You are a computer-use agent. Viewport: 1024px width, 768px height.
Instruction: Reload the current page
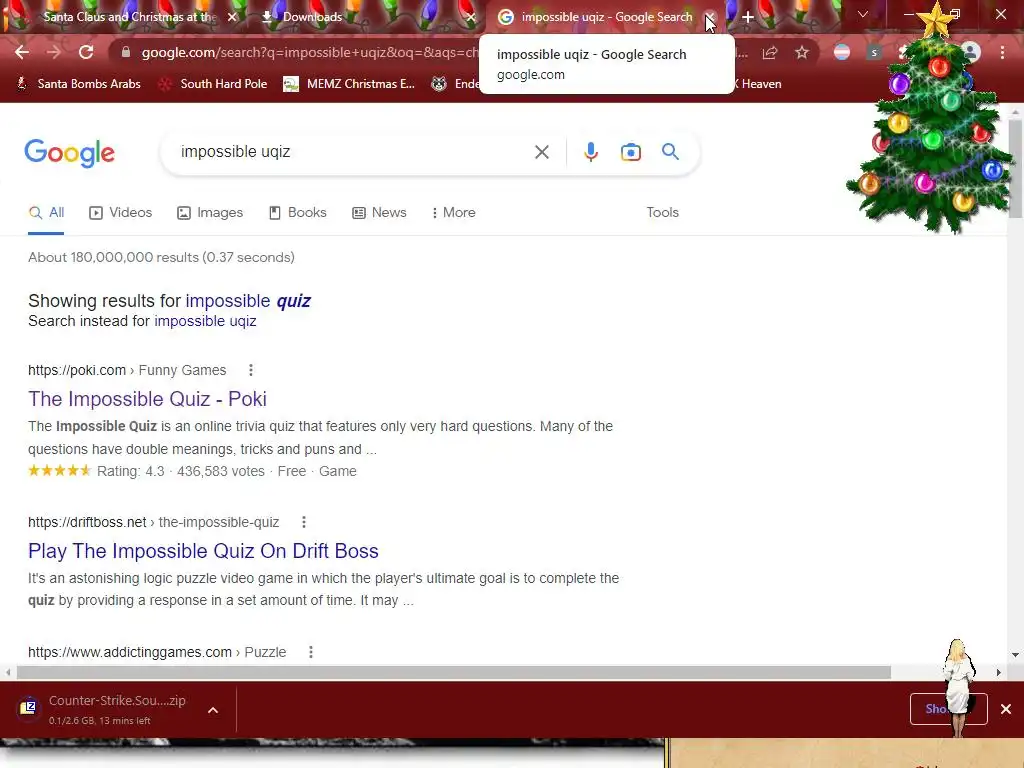click(86, 52)
